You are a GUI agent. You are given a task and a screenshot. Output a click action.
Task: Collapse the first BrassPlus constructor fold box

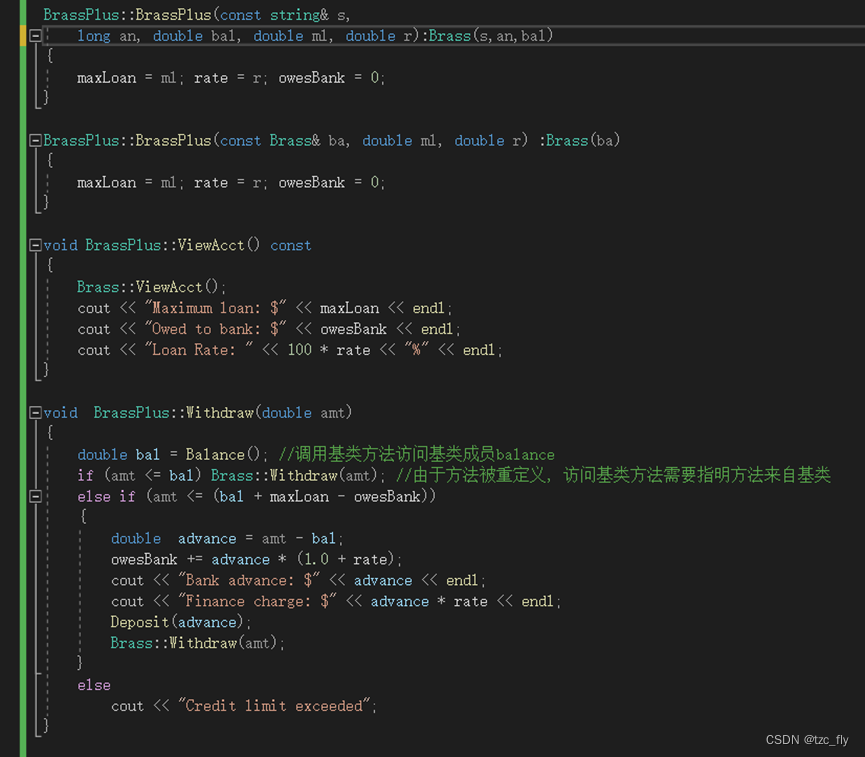tap(35, 36)
